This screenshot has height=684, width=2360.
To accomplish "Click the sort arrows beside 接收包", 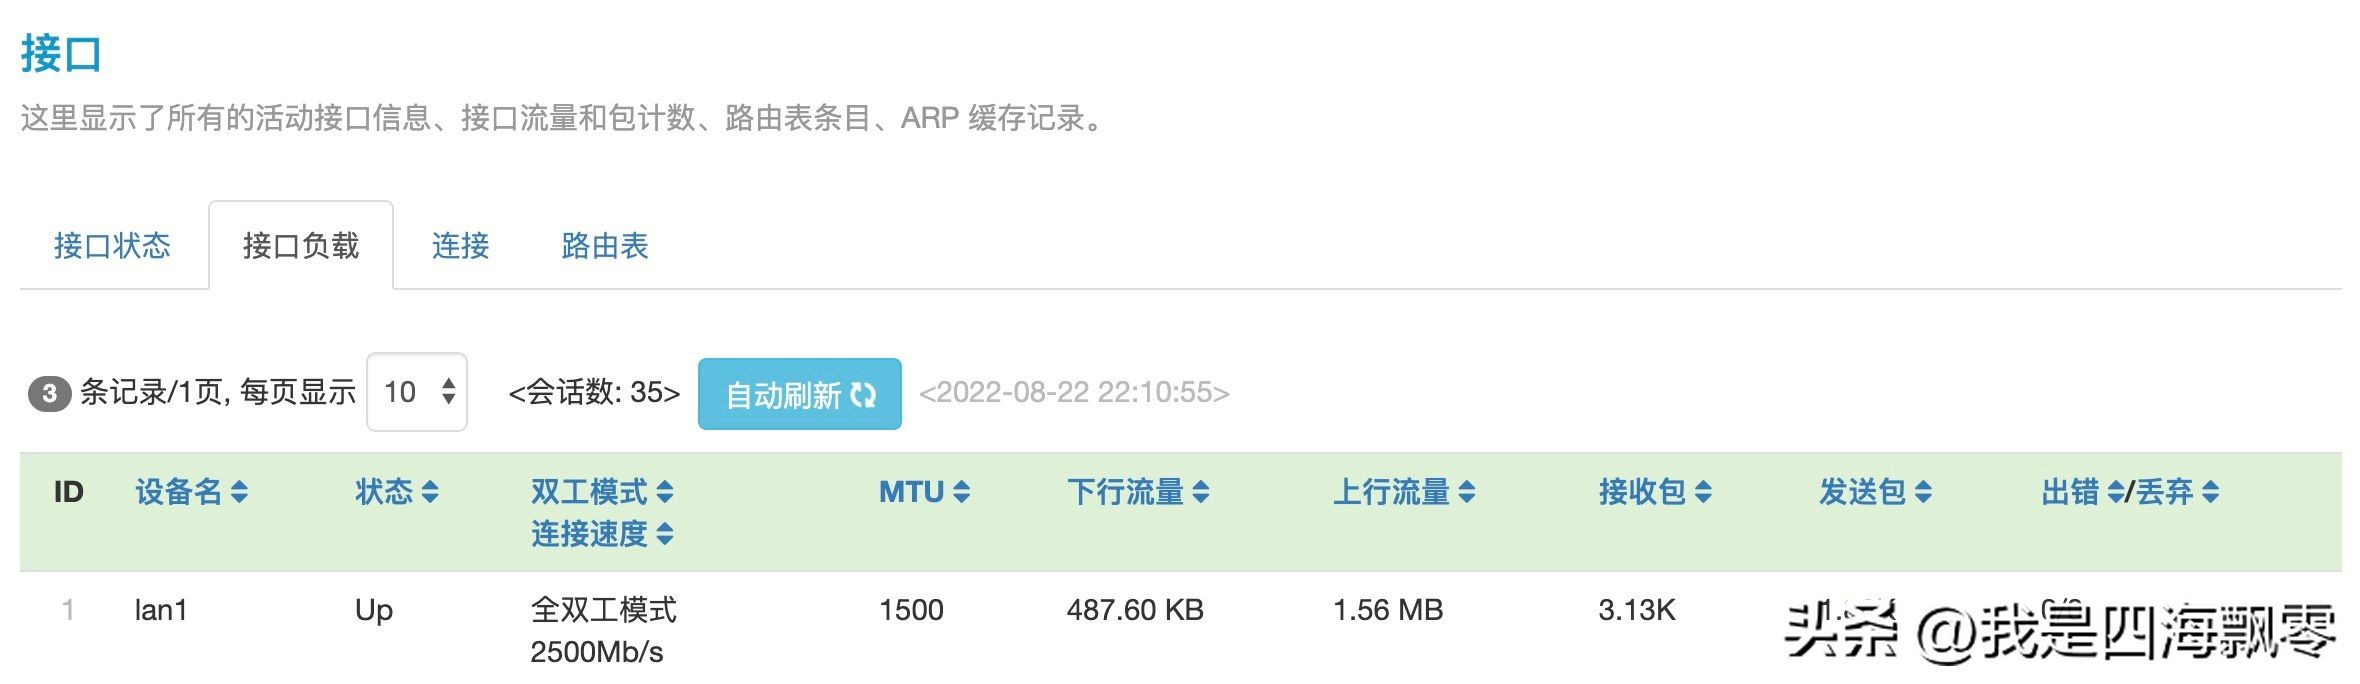I will pyautogui.click(x=1703, y=492).
